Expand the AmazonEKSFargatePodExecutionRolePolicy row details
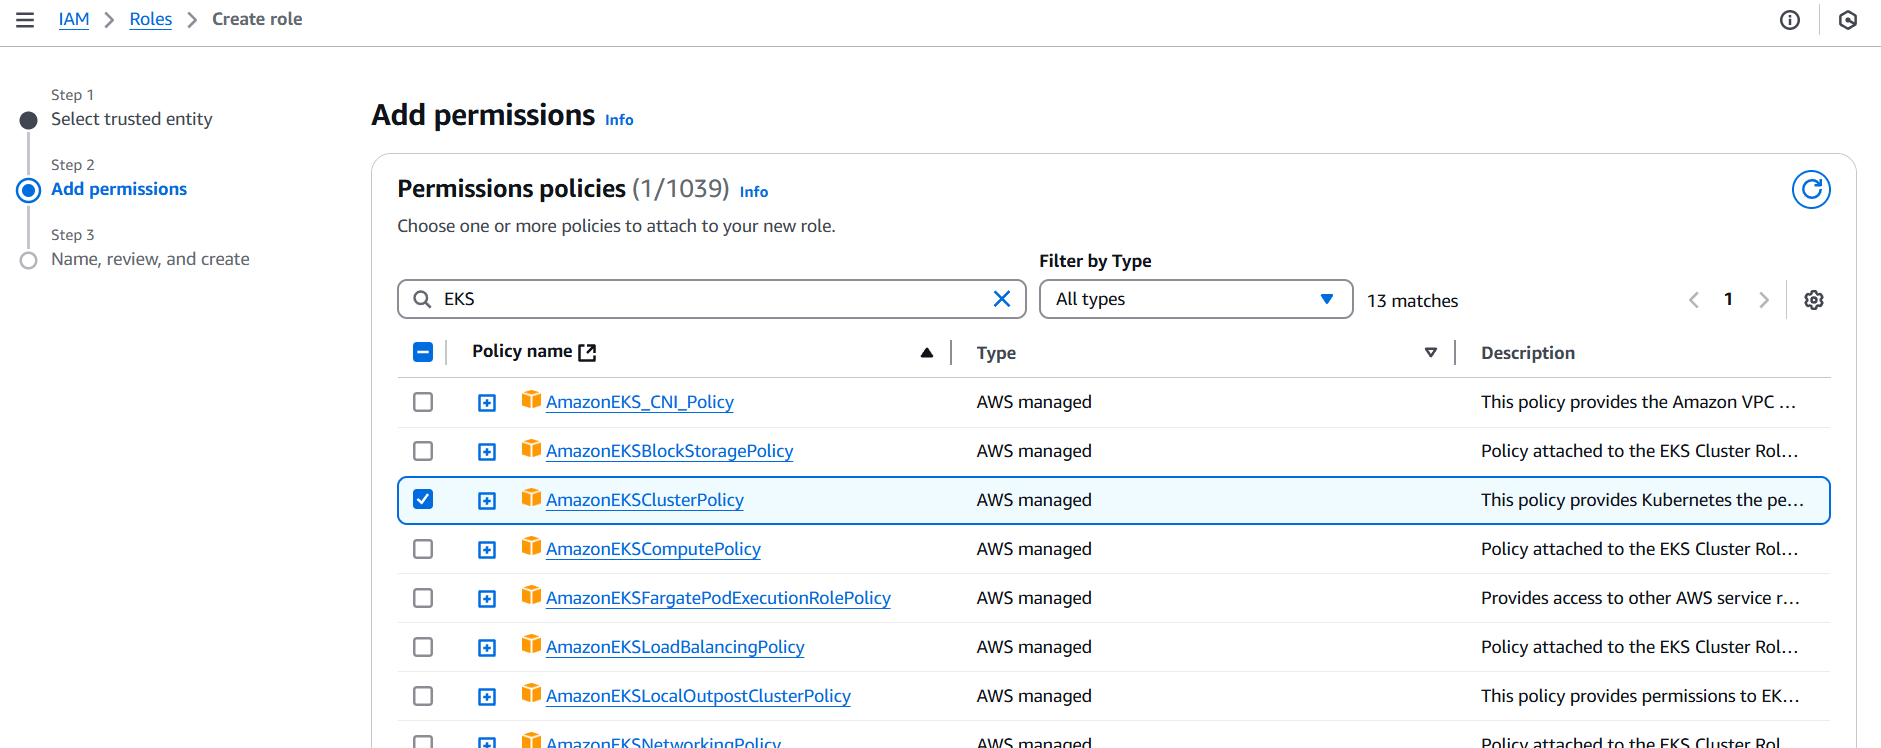Viewport: 1881px width, 748px height. tap(487, 599)
